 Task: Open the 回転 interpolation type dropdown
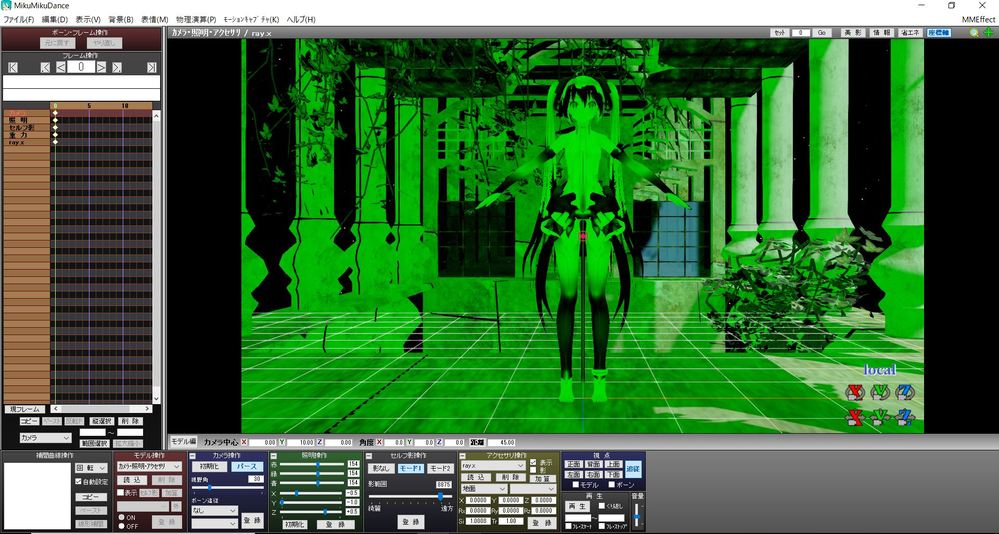pyautogui.click(x=92, y=468)
